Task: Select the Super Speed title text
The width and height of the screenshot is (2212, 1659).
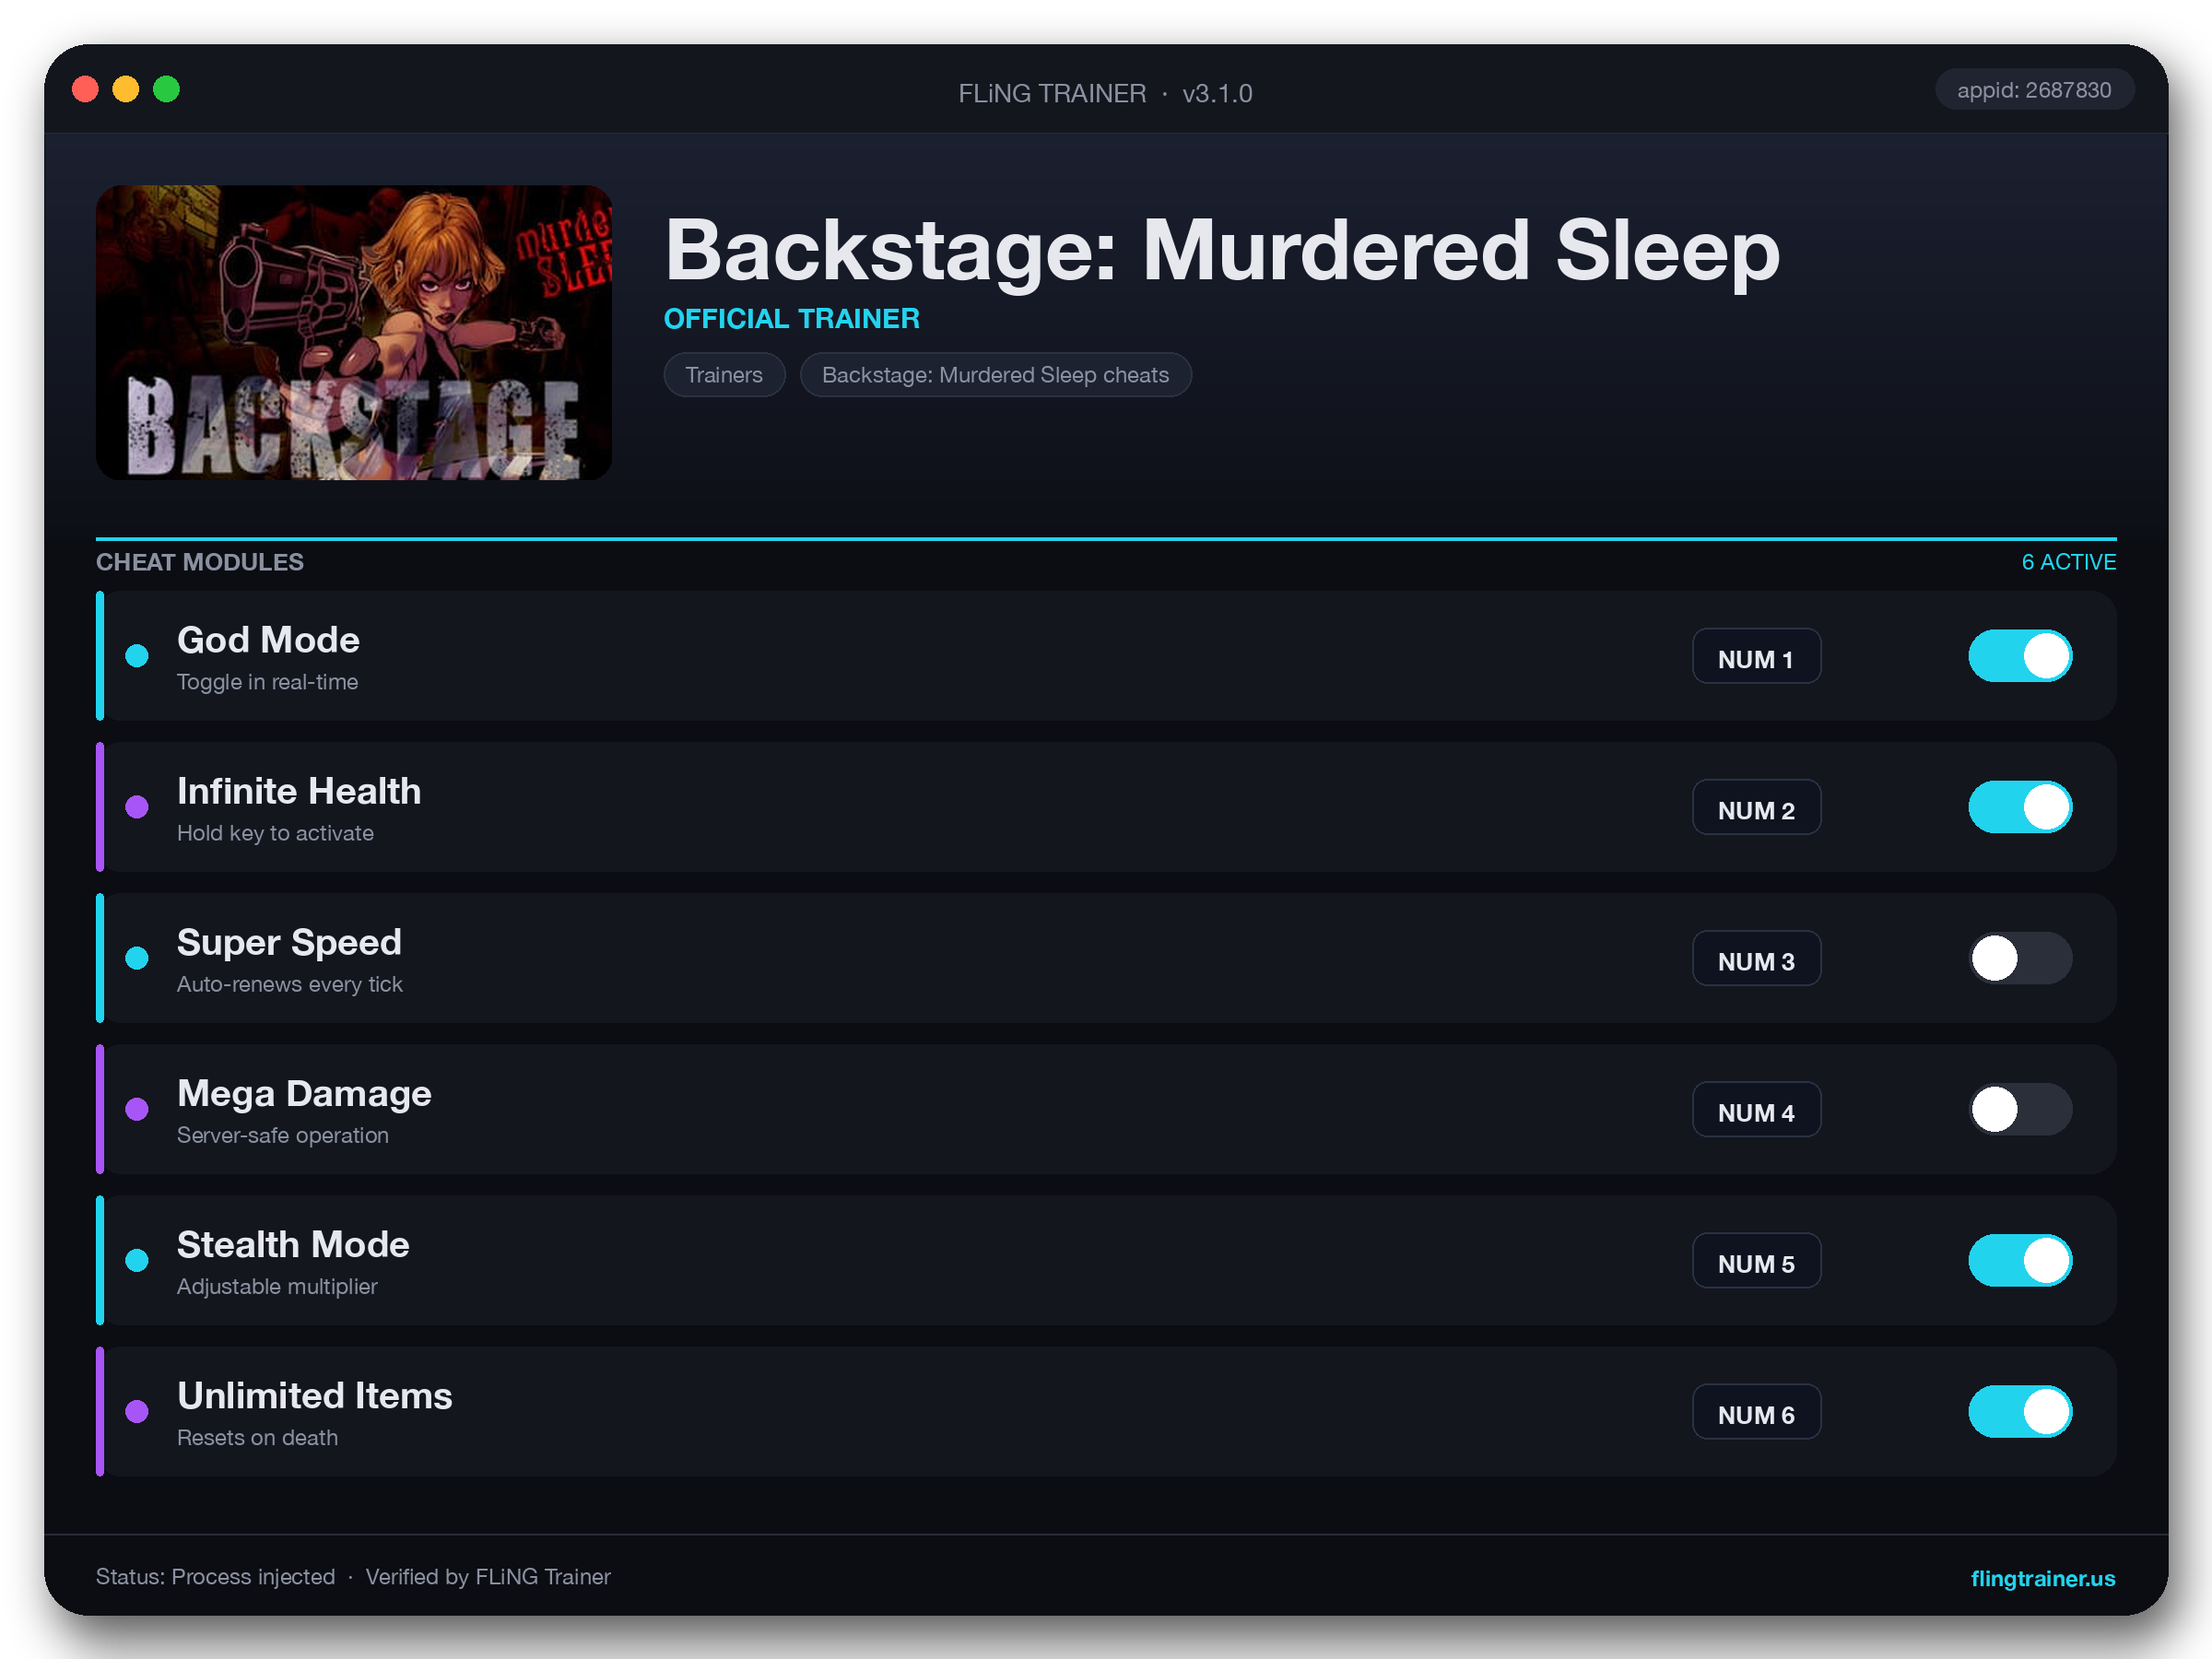Action: (x=289, y=942)
